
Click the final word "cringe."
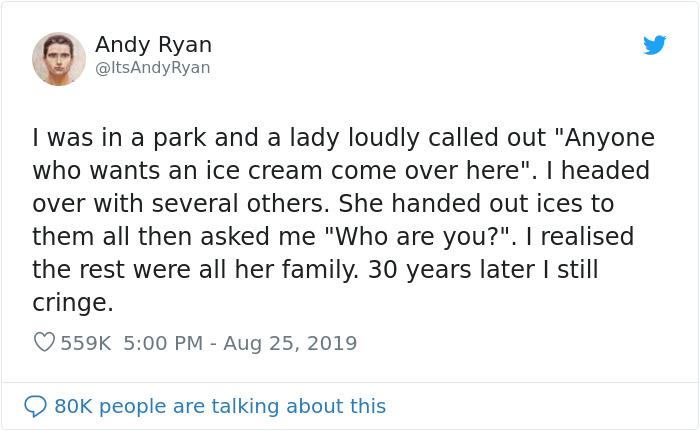click(72, 301)
